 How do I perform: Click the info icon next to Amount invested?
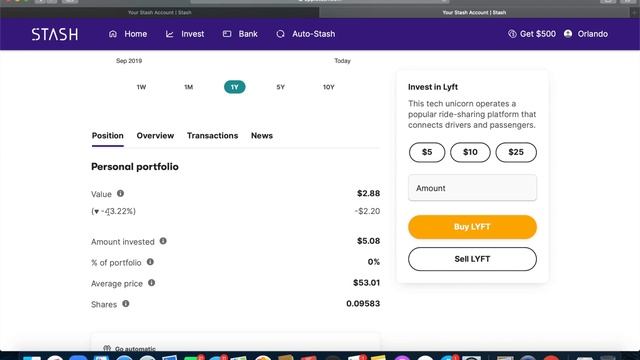(163, 241)
